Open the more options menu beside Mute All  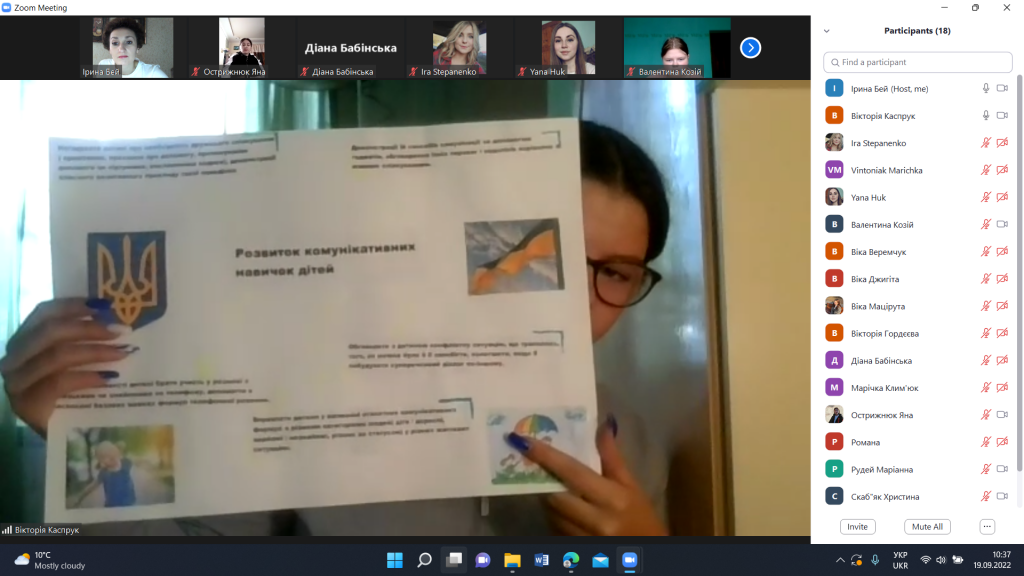click(x=987, y=526)
